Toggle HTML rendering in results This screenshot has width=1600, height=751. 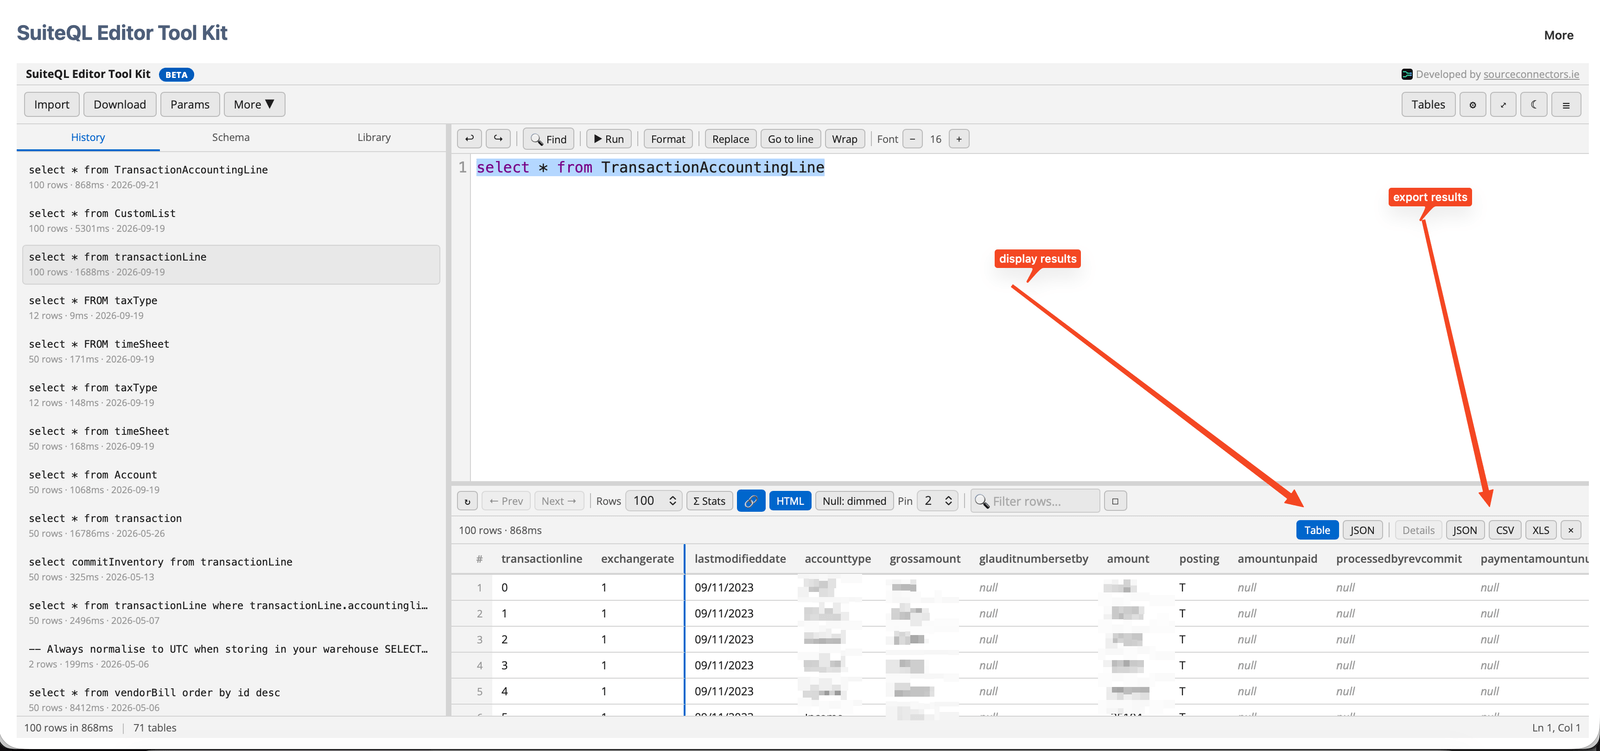pyautogui.click(x=790, y=501)
